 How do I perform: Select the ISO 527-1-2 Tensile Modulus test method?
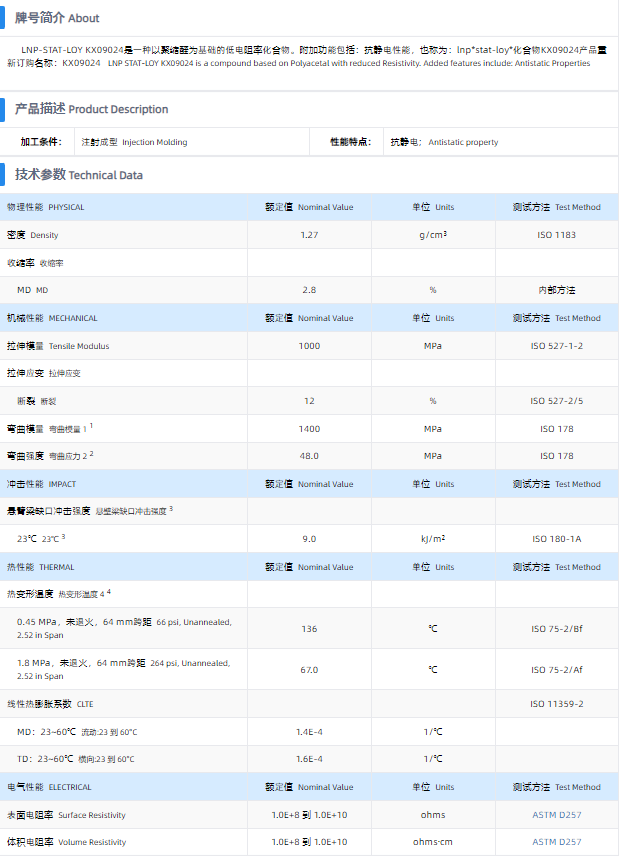(x=556, y=346)
